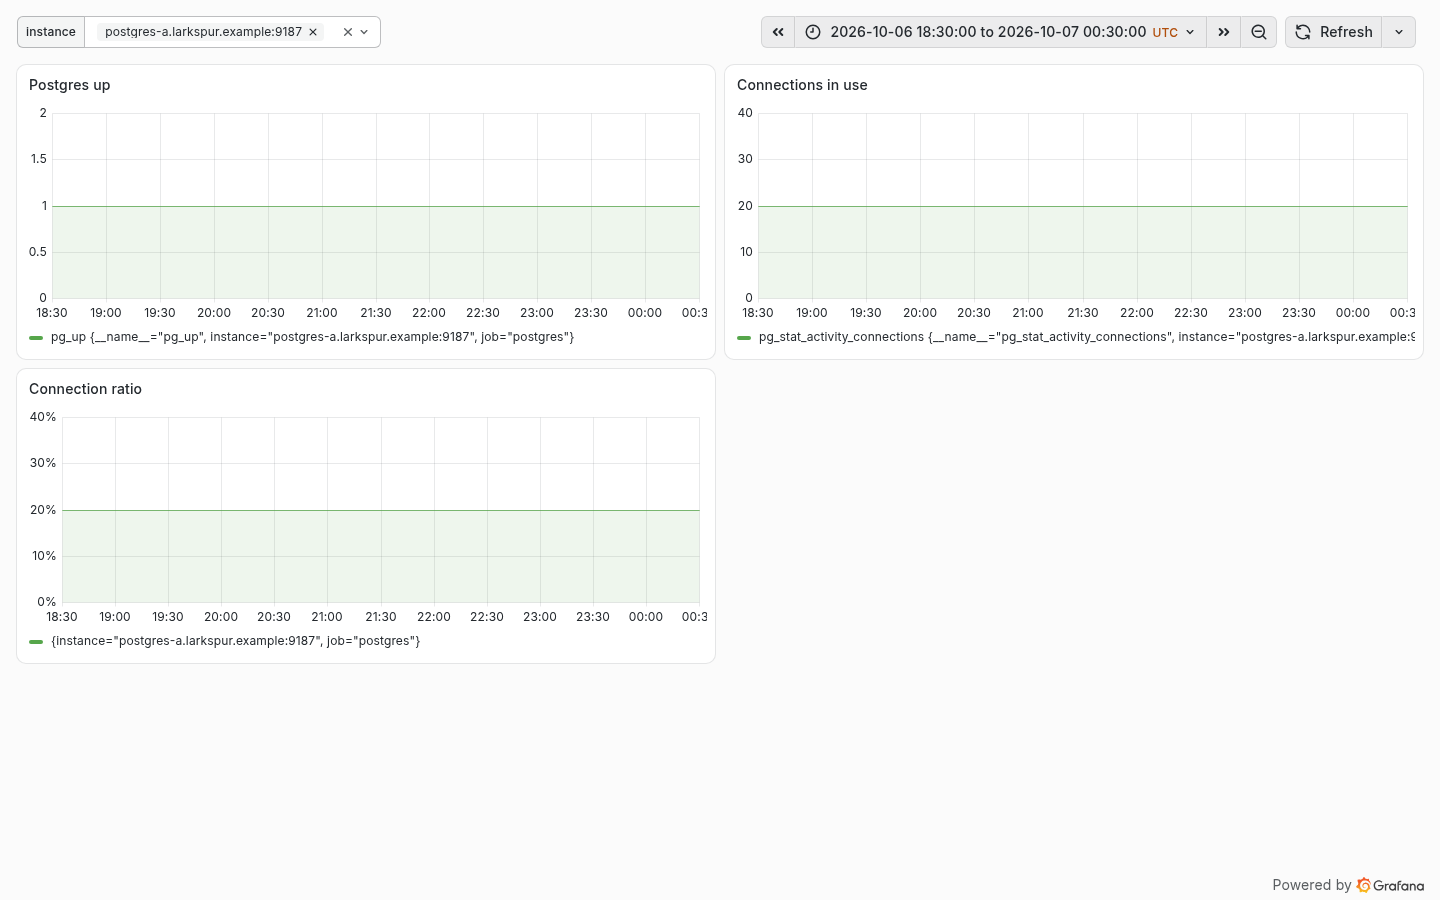Click the Connections in use graph area
The image size is (1440, 900).
[x=1083, y=206]
